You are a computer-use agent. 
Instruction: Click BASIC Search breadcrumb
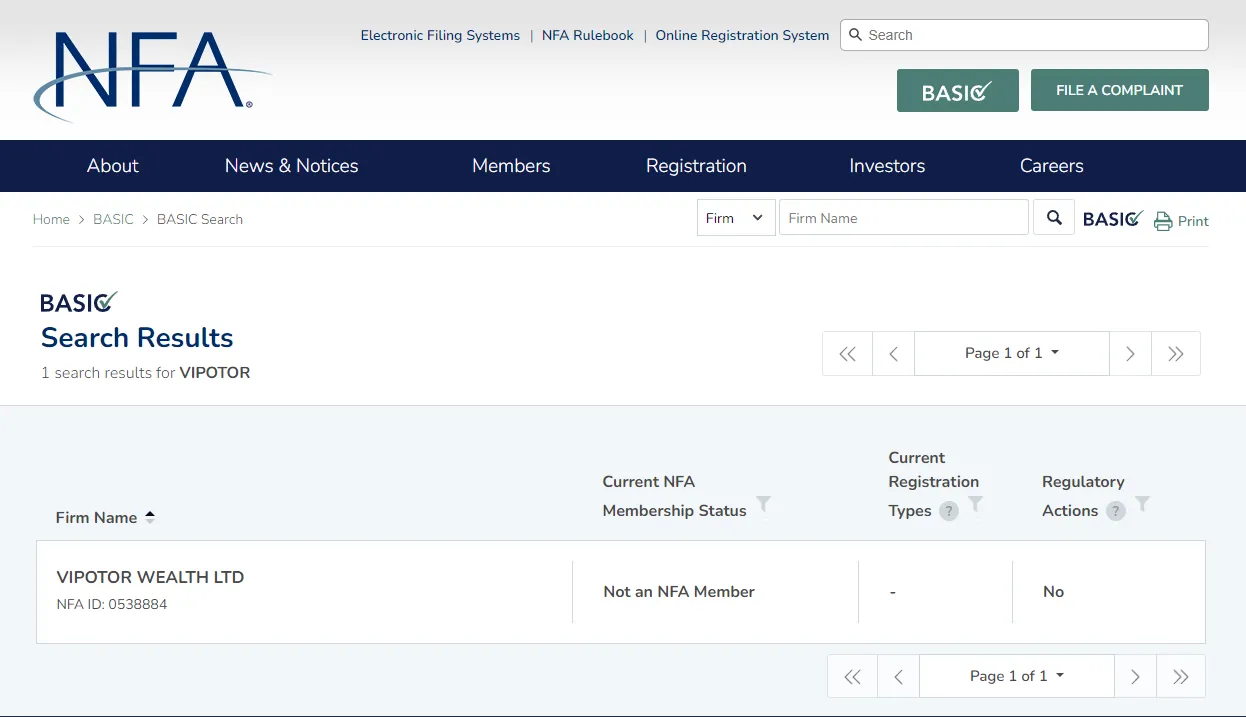point(200,219)
